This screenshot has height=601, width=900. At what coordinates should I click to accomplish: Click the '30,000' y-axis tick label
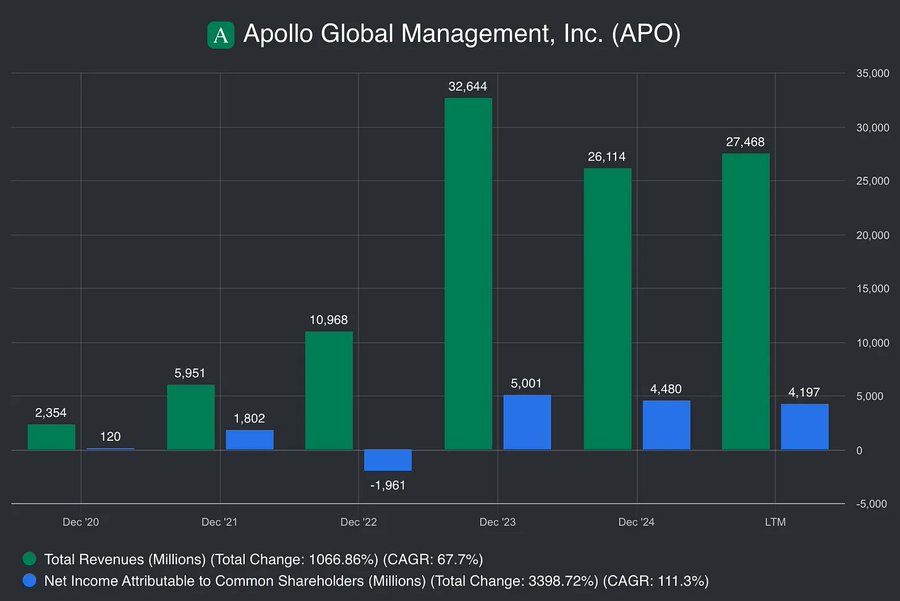(872, 127)
